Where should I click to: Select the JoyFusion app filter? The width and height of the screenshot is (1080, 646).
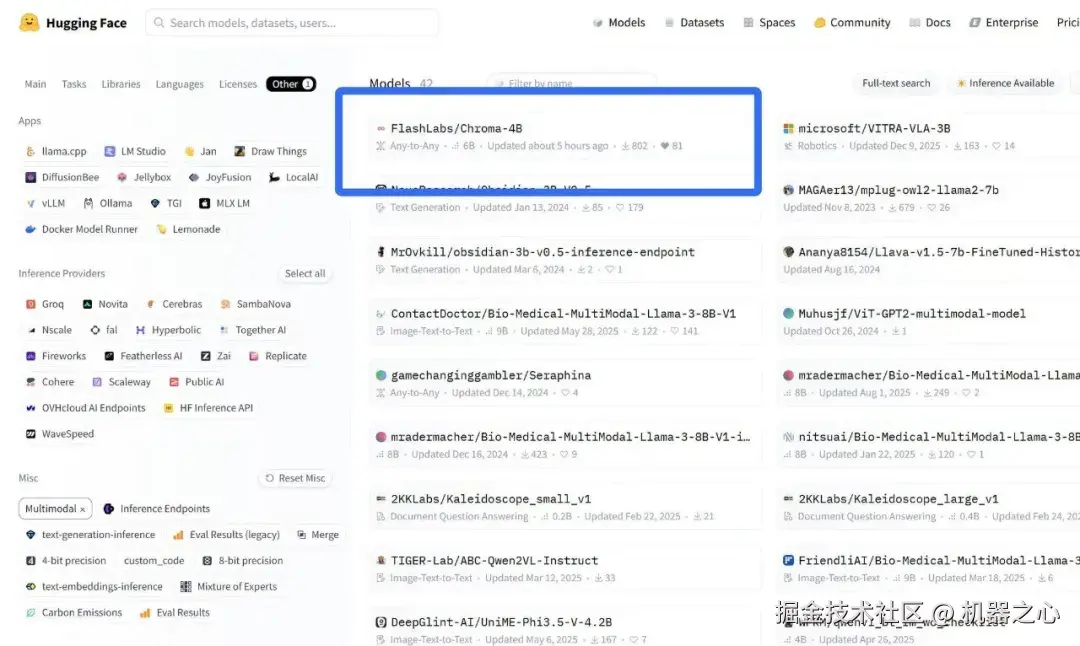click(220, 177)
